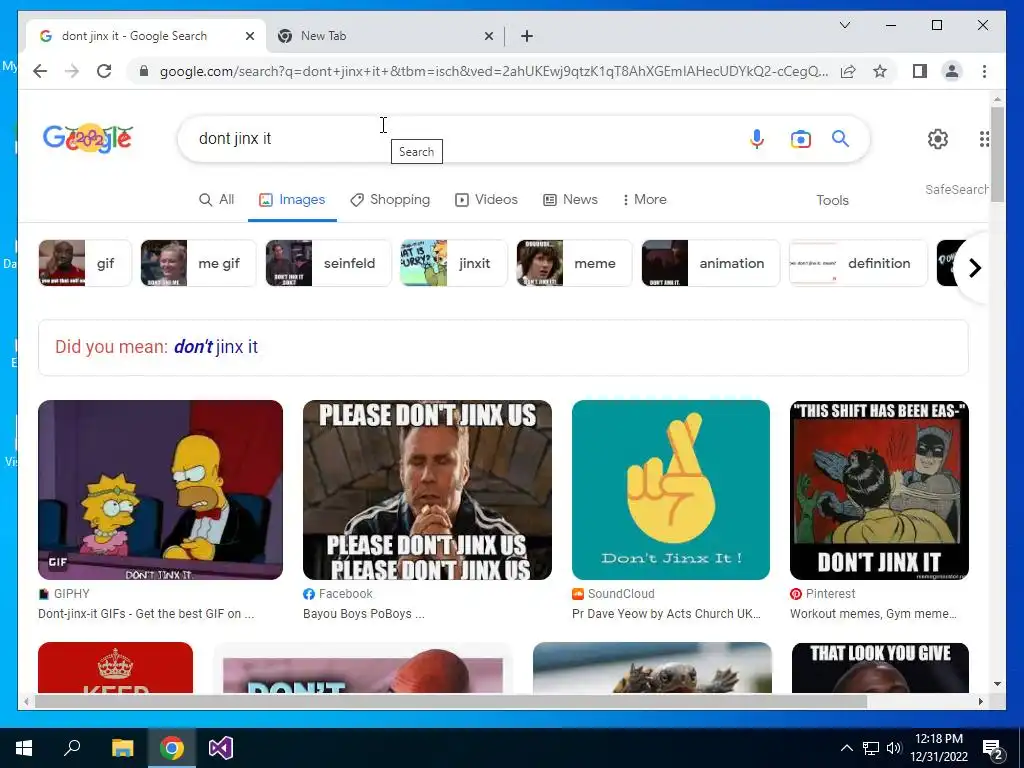1024x768 pixels.
Task: Switch to the New Tab browser tab
Action: click(x=385, y=36)
